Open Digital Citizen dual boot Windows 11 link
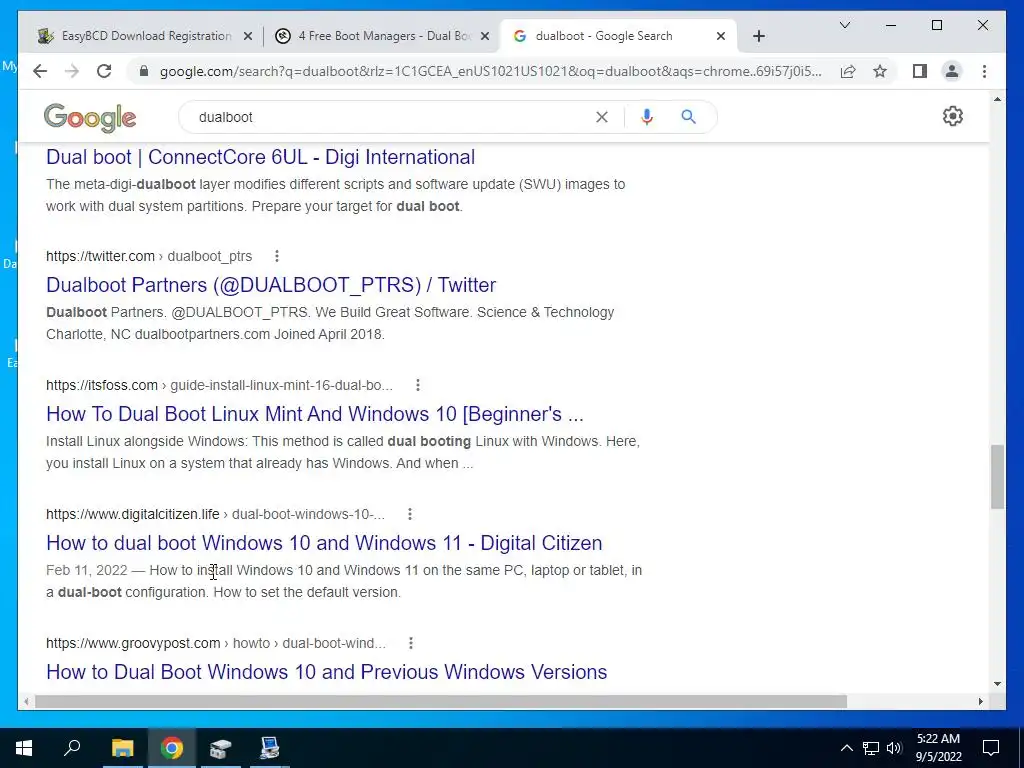Screen dimensions: 1024x768 pos(324,543)
